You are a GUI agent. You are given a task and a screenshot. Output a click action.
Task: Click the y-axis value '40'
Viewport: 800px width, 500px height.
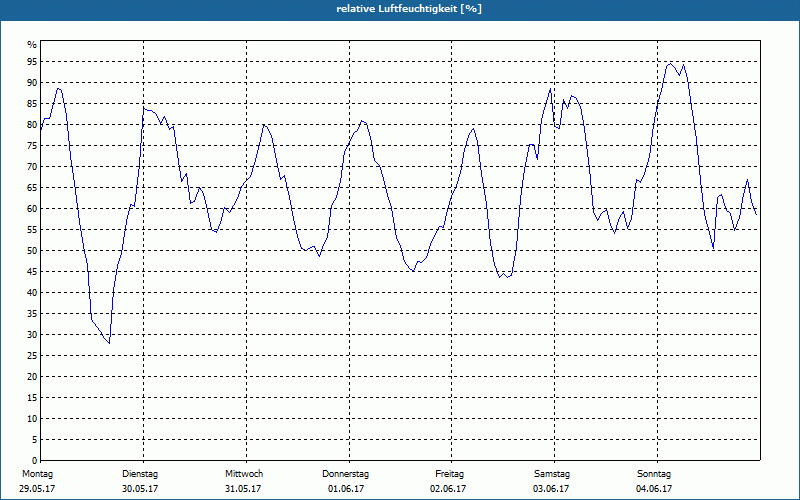point(32,293)
